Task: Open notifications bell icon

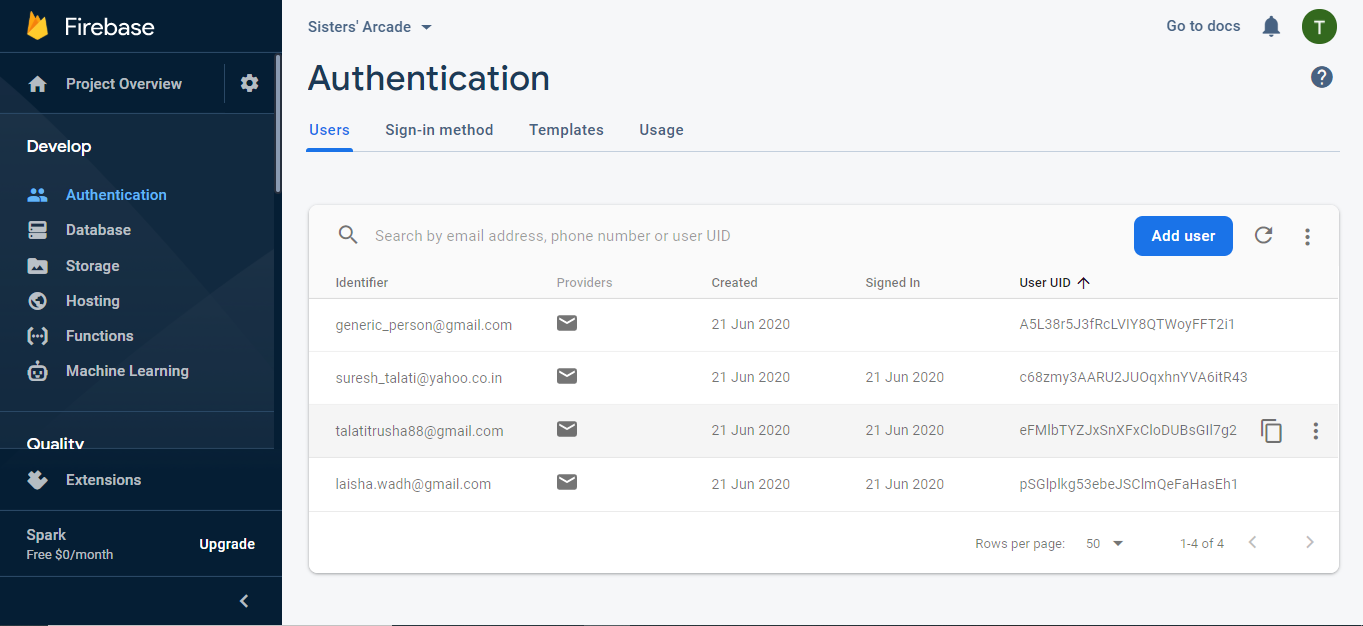Action: pyautogui.click(x=1271, y=27)
